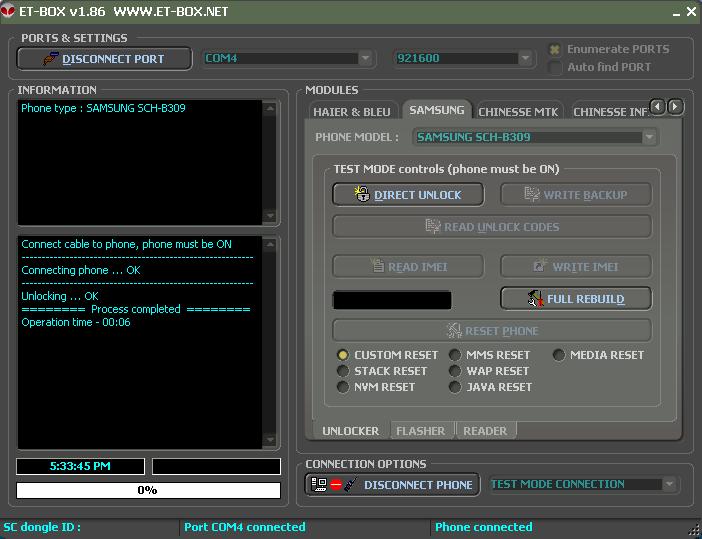Screen dimensions: 702x539
Task: Open the COM4 port dropdown
Action: pos(365,58)
